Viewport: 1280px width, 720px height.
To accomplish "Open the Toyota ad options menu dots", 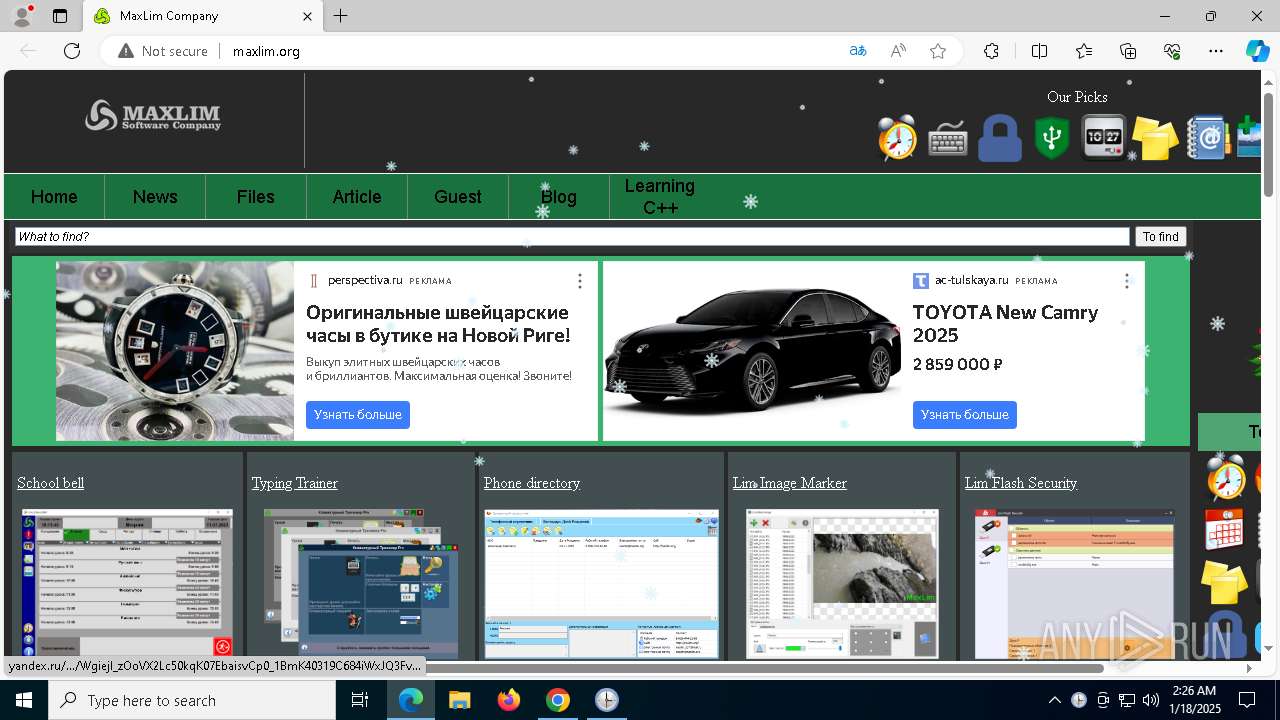I will click(x=1127, y=281).
